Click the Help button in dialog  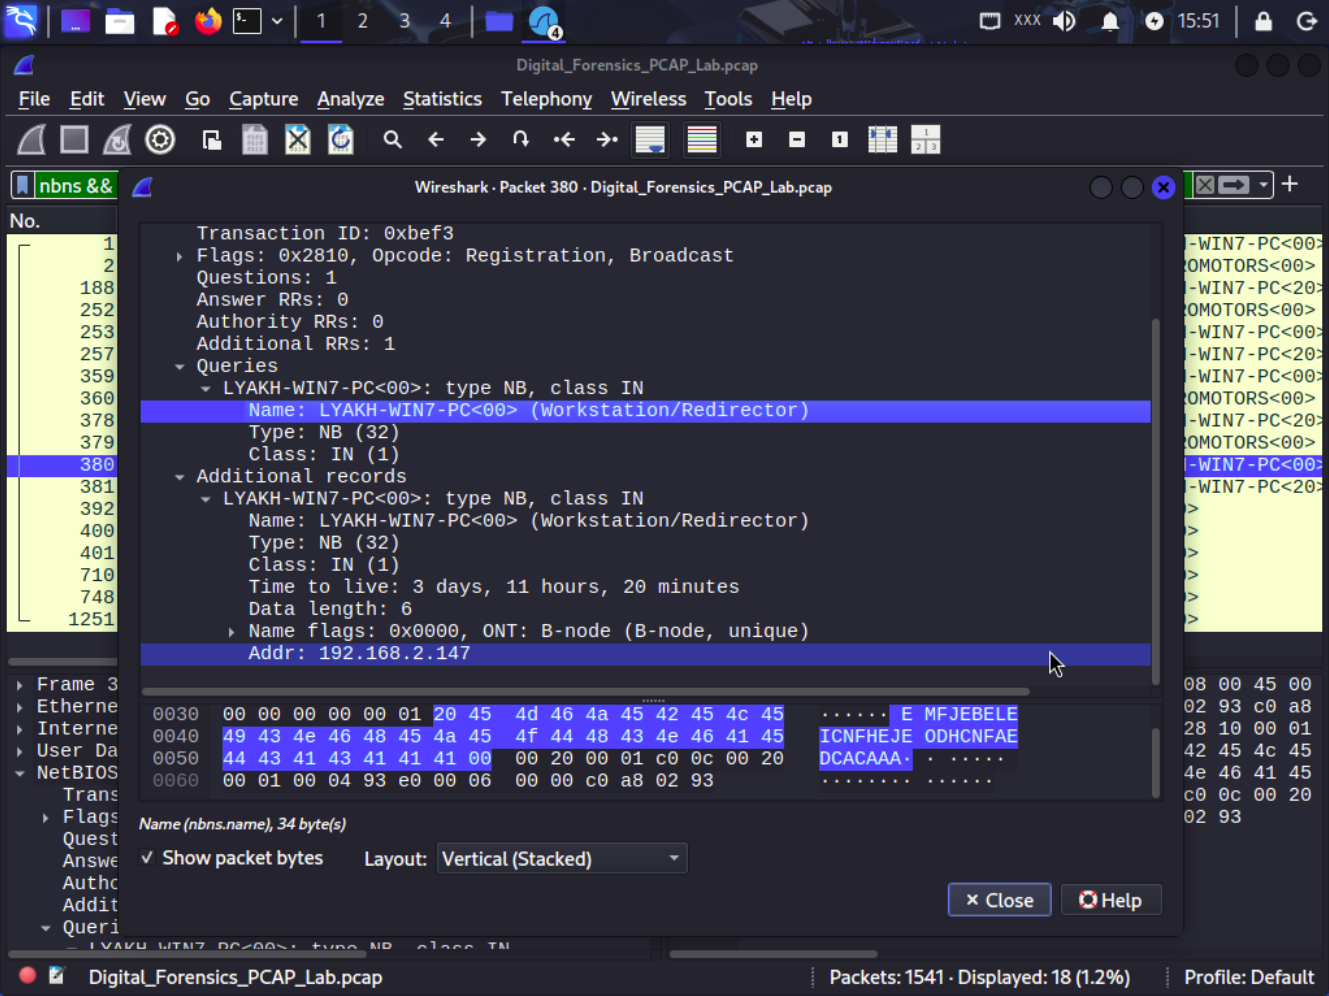(1110, 900)
